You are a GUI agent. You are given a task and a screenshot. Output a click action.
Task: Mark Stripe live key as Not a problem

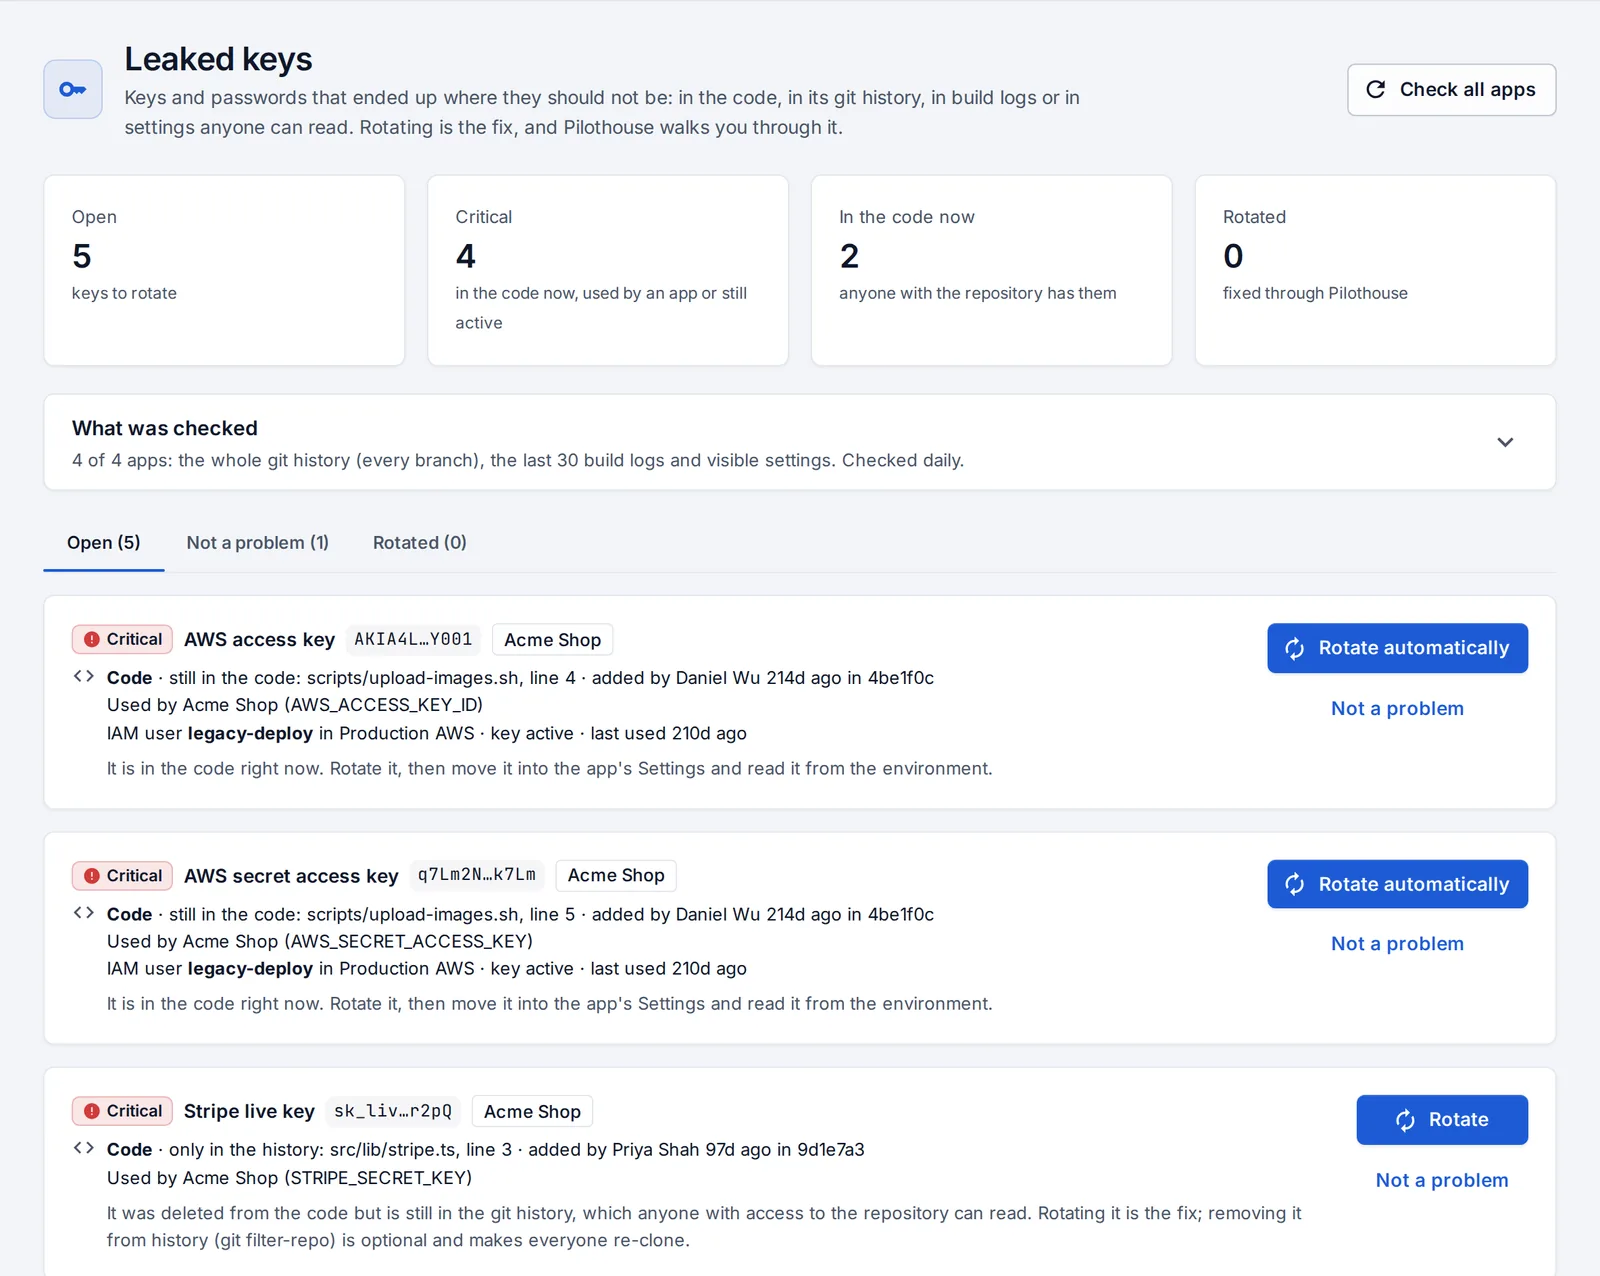click(x=1442, y=1180)
